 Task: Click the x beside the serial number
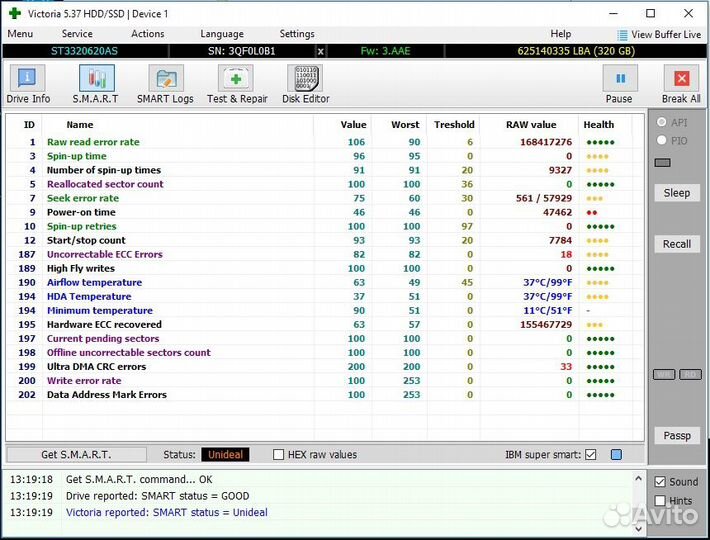pos(321,51)
